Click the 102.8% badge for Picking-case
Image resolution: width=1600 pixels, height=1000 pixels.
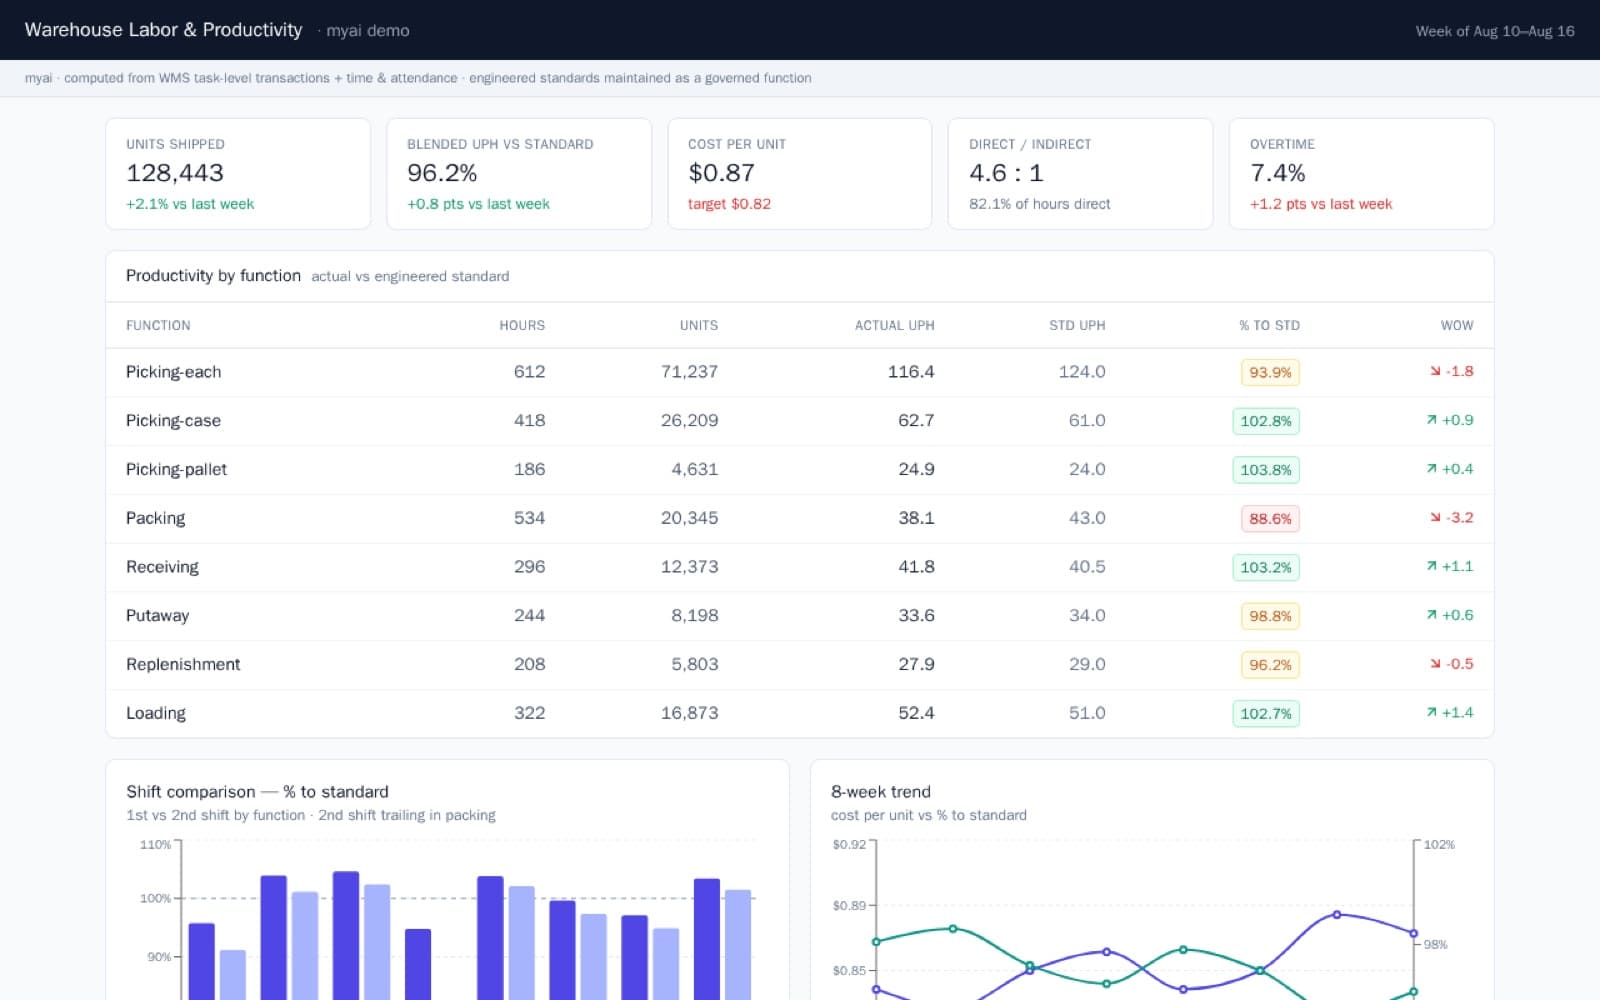(x=1266, y=421)
